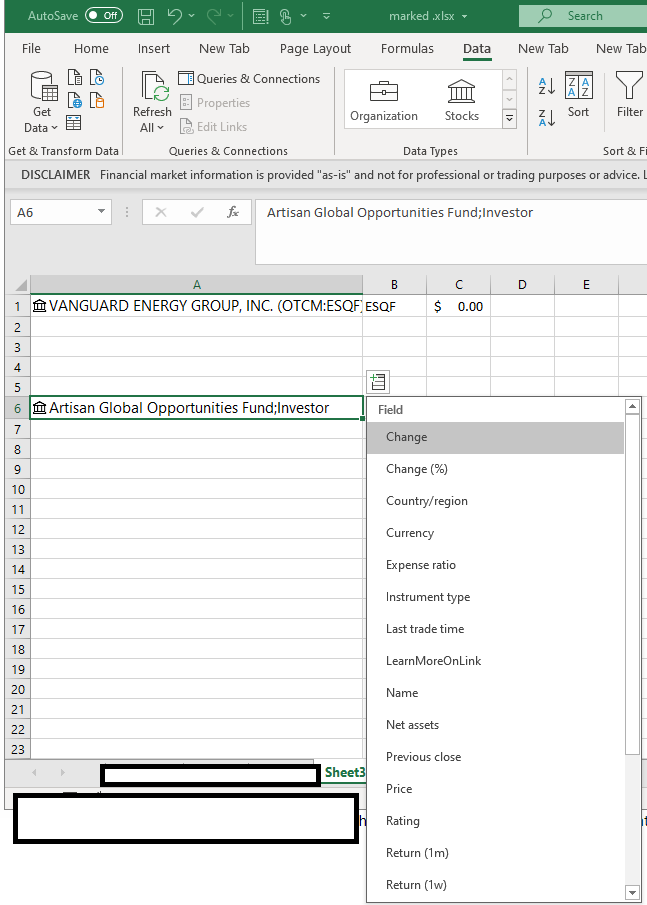Choose the Country/region field
Viewport: 647px width, 905px height.
point(495,501)
